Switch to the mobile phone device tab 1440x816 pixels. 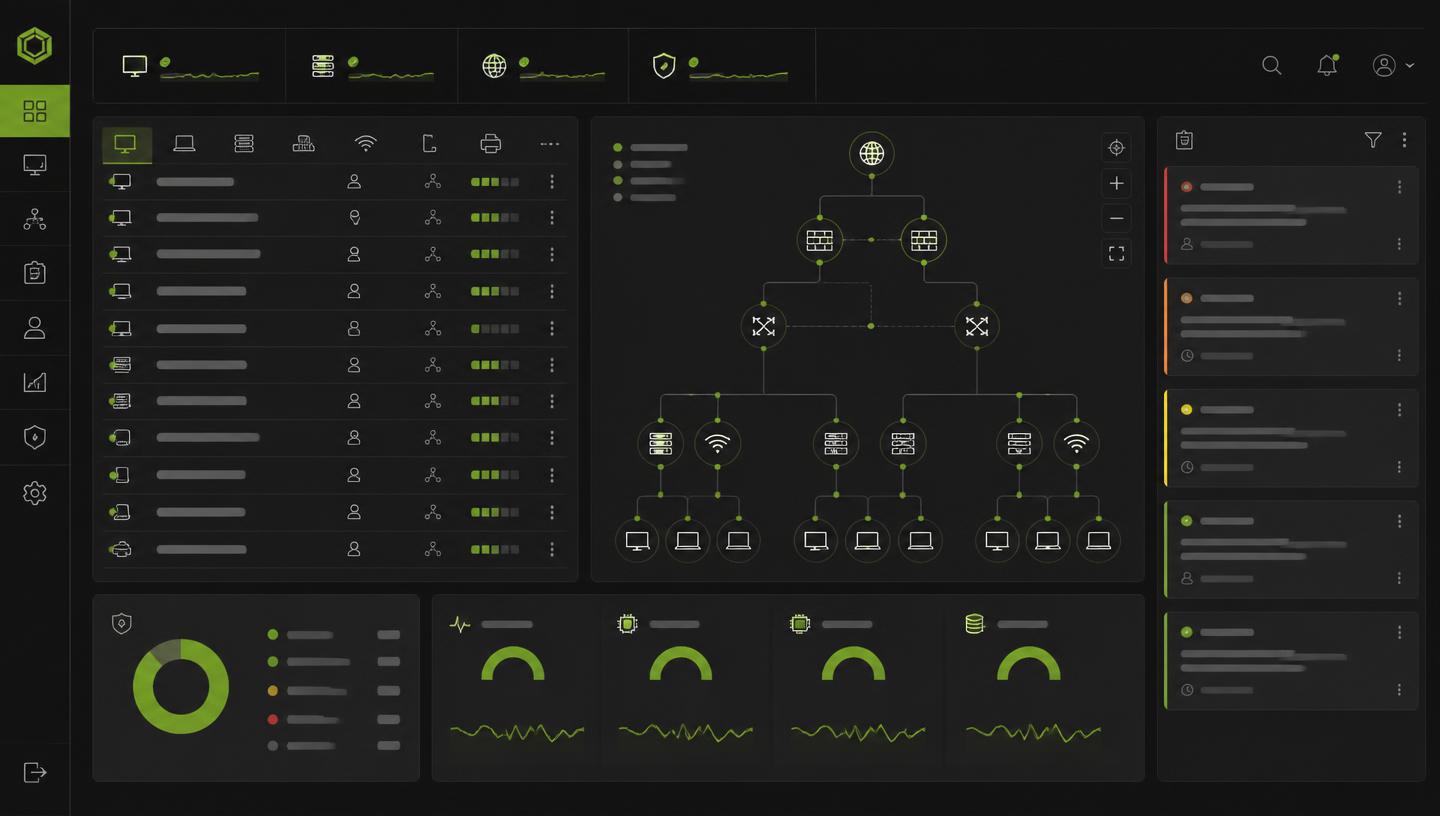pyautogui.click(x=430, y=144)
